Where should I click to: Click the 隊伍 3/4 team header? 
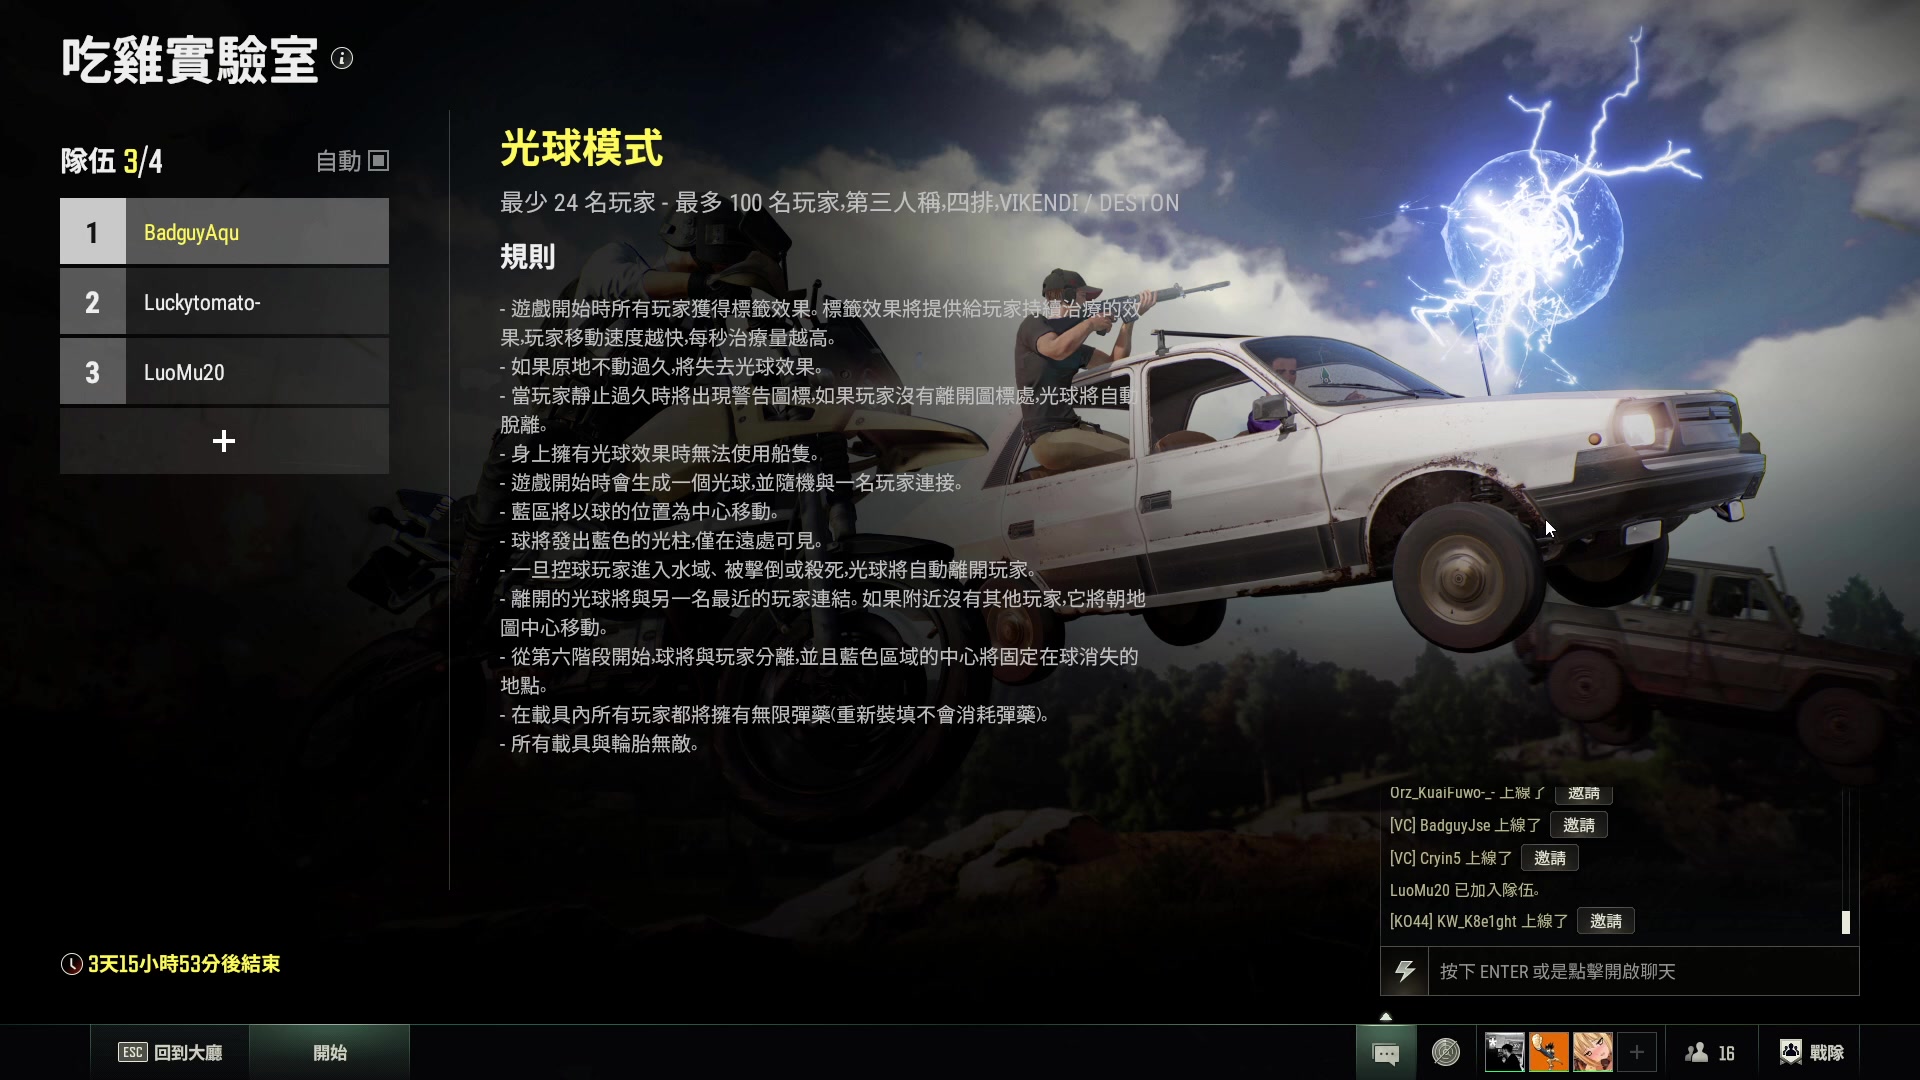[111, 161]
